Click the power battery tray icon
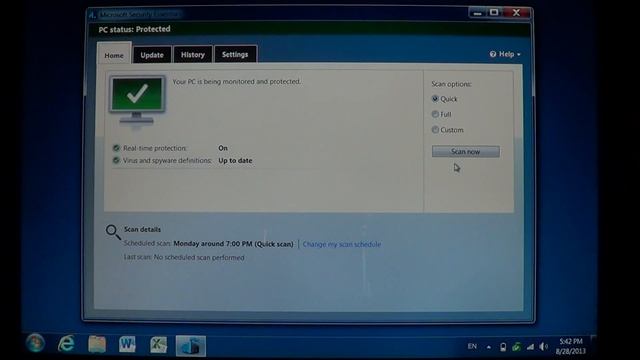Viewport: 640px width, 360px height. [503, 347]
